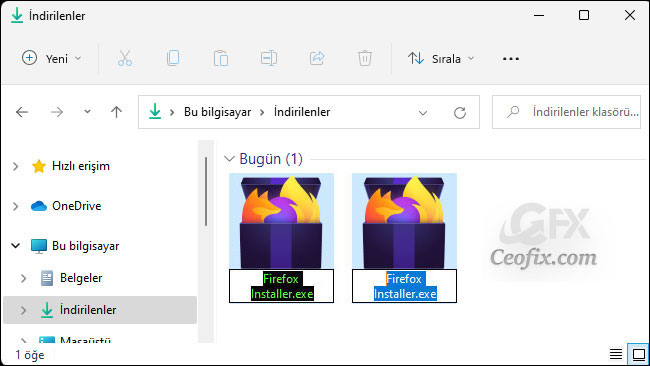Refresh the İndirilenler folder

click(x=460, y=112)
